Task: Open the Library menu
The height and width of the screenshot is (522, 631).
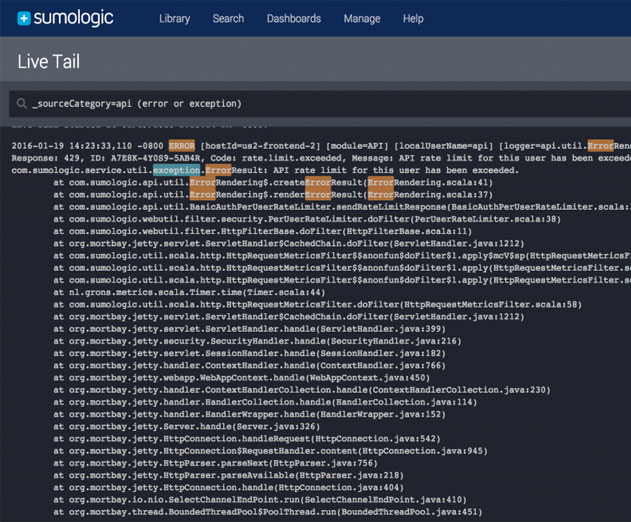Action: pos(175,19)
